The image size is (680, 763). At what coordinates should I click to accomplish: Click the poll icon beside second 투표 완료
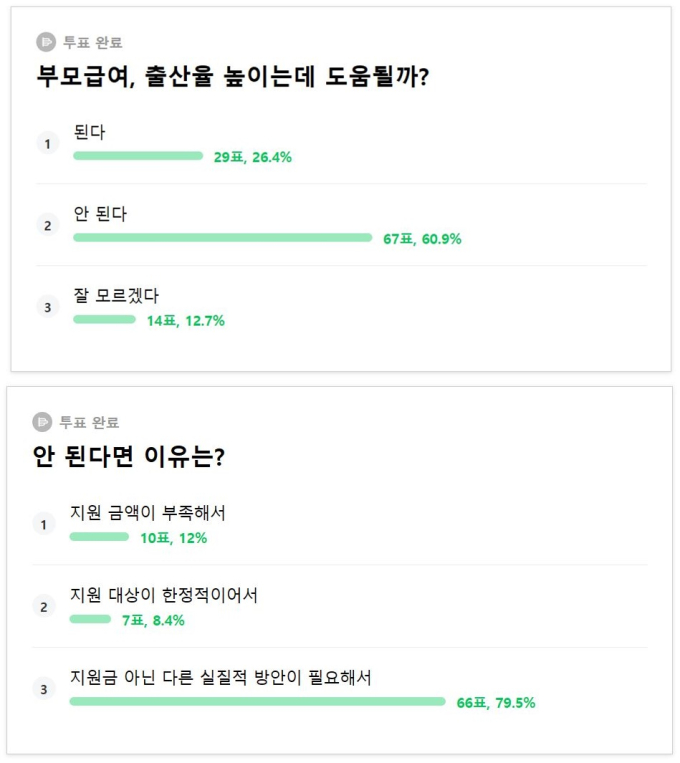[x=42, y=422]
